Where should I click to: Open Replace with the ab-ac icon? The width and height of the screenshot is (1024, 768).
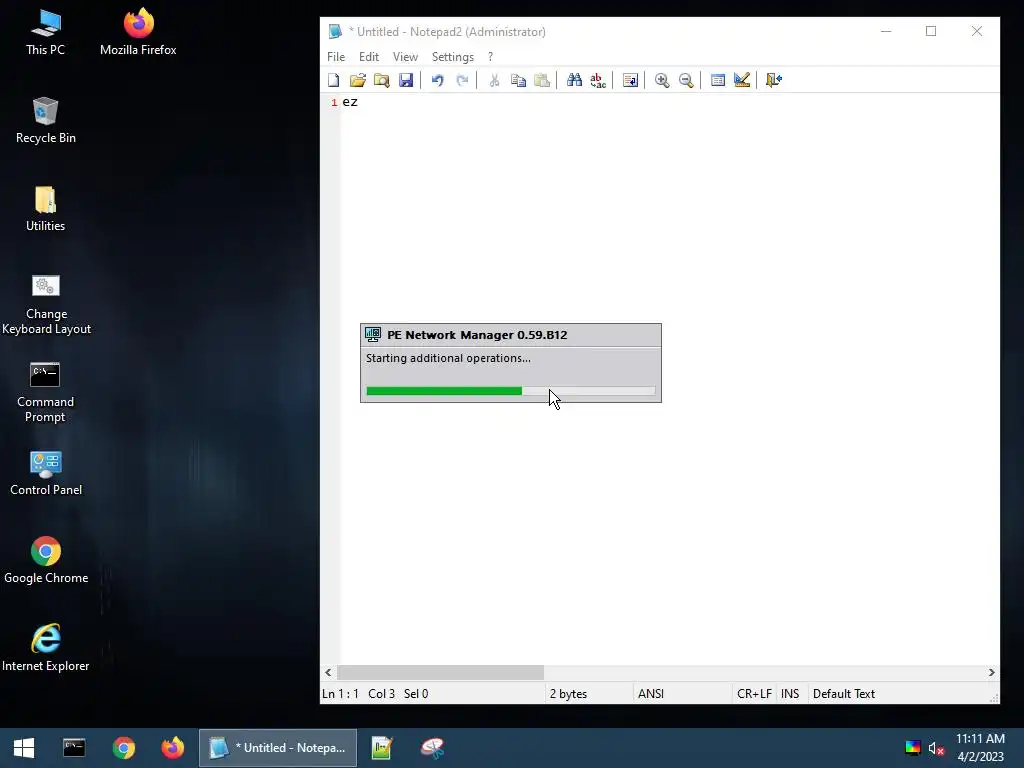coord(598,80)
